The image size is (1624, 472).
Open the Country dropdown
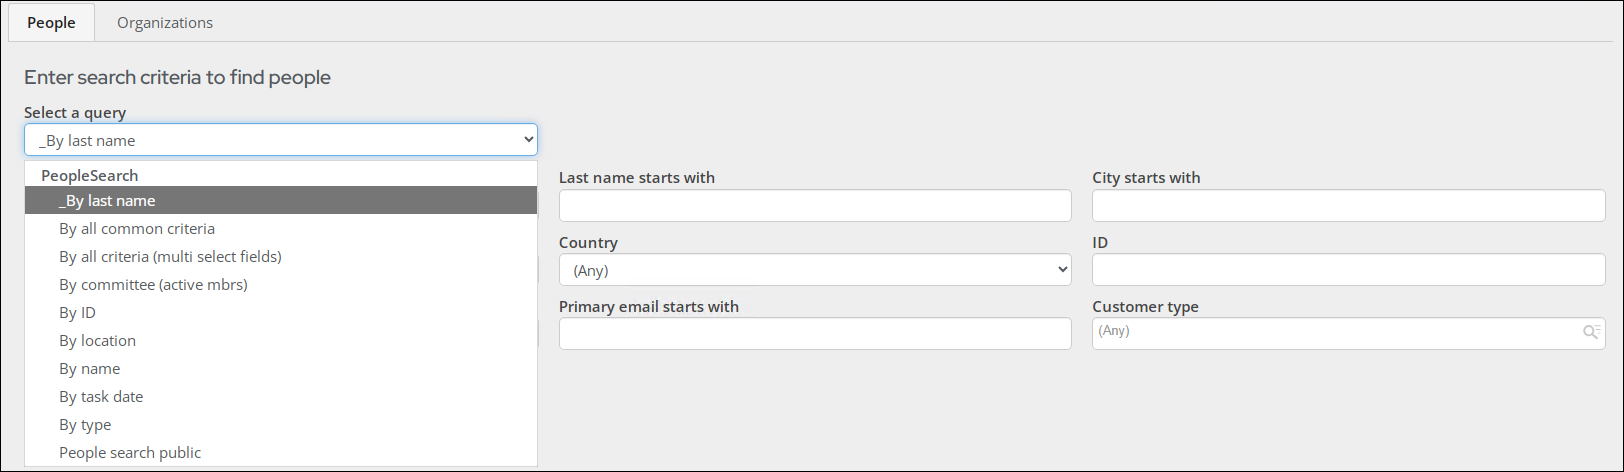814,270
